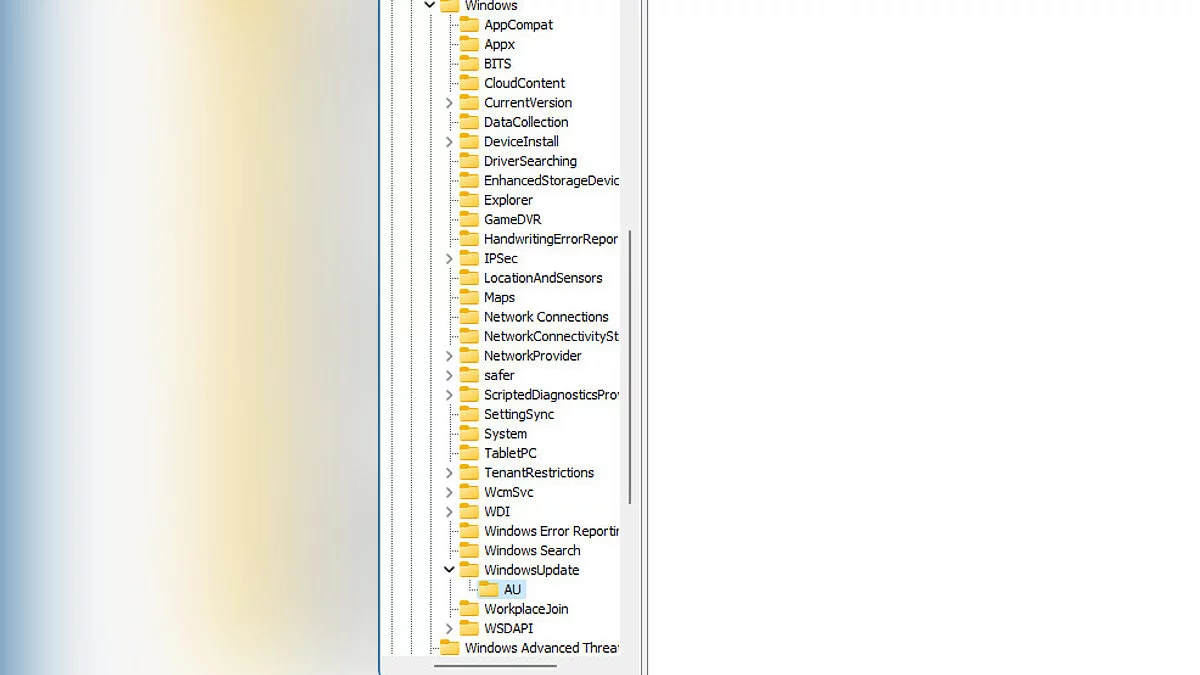Click the tree pane horizontal scrollbar thumb
Viewport: 1200px width, 675px height.
click(496, 666)
